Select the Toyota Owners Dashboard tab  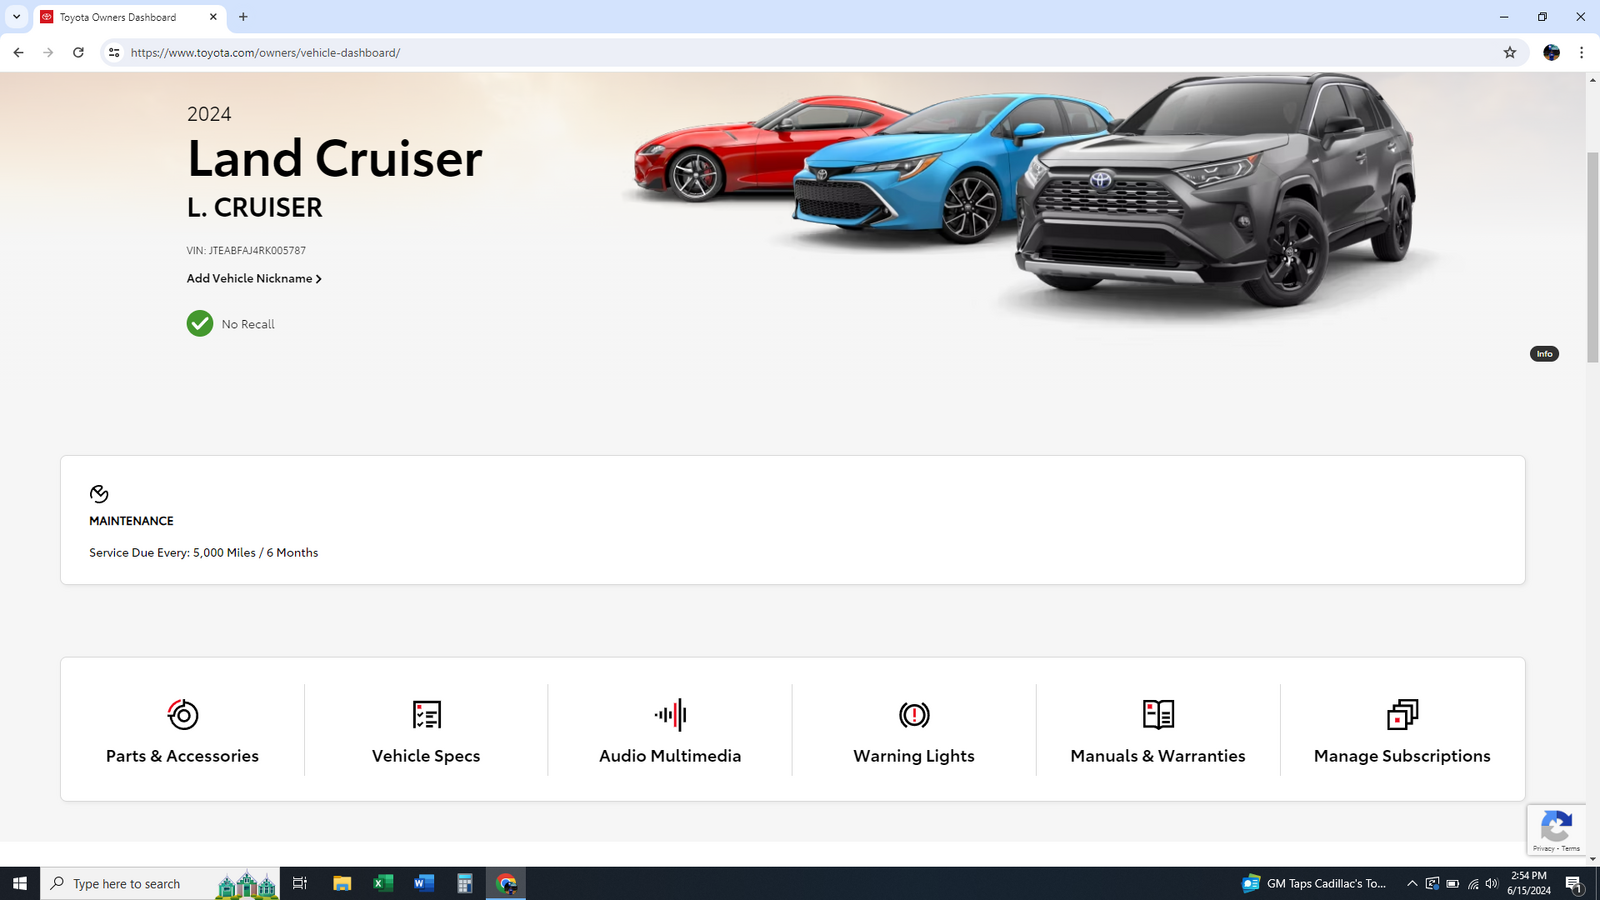point(130,17)
